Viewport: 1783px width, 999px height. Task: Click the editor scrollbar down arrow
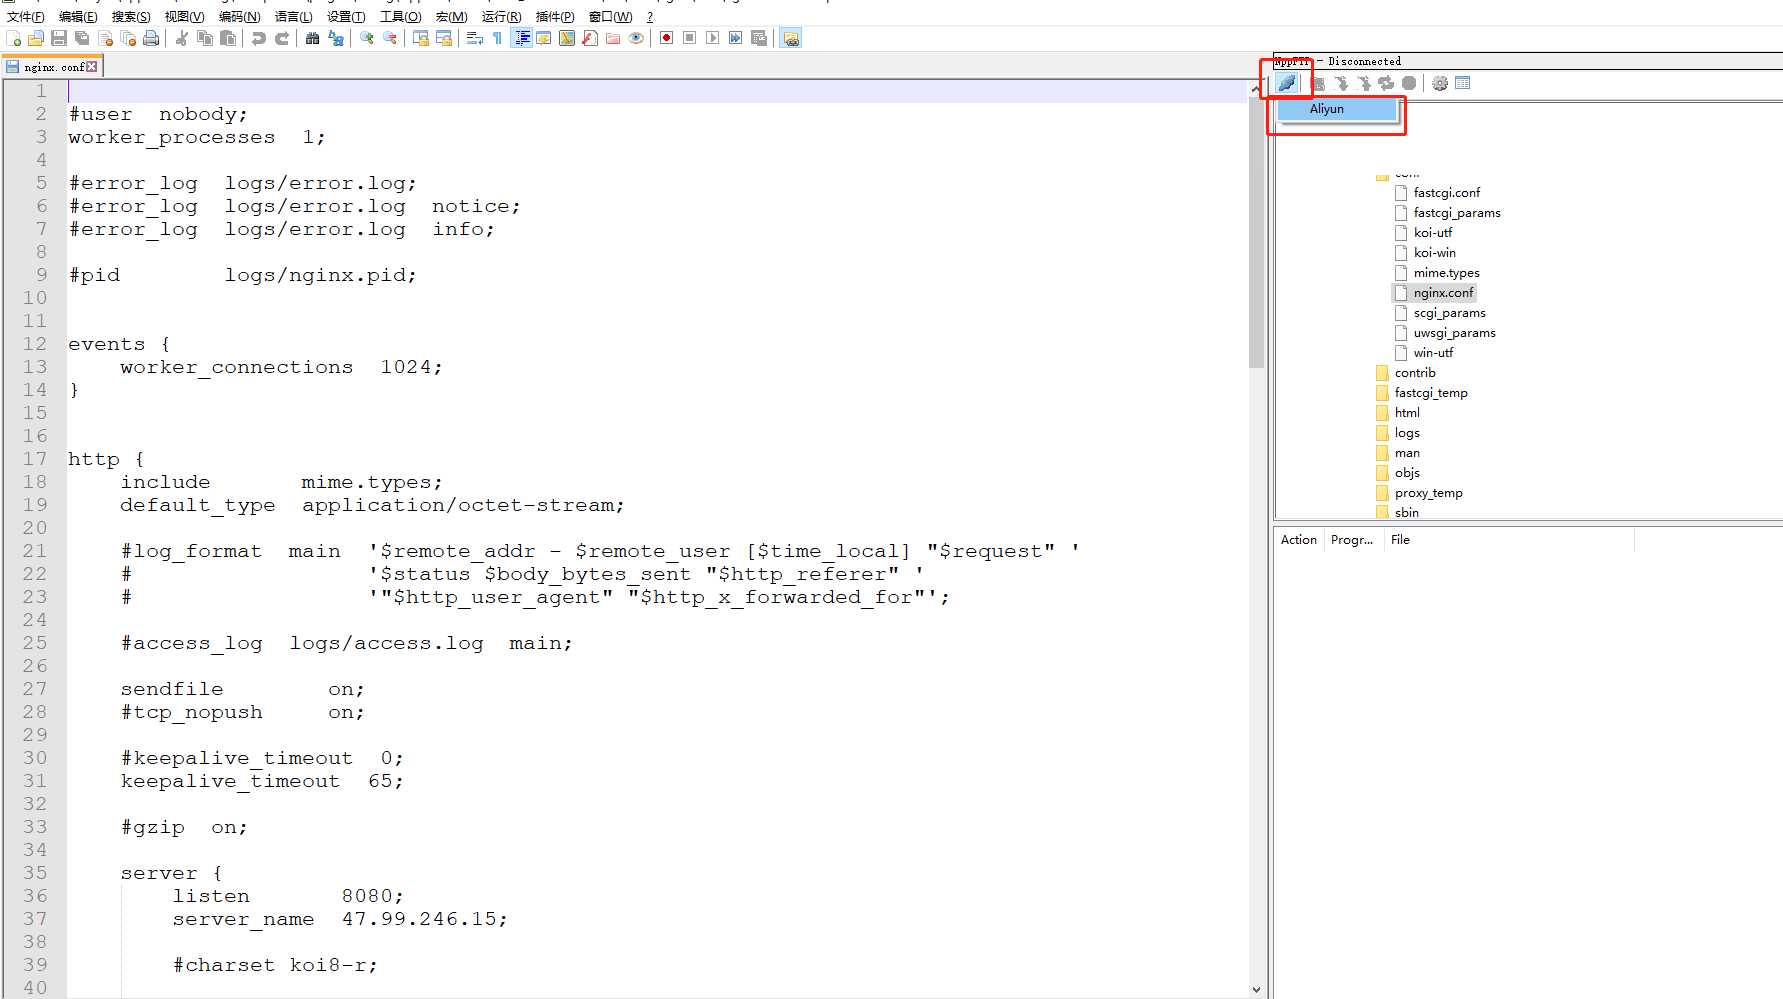(1256, 989)
